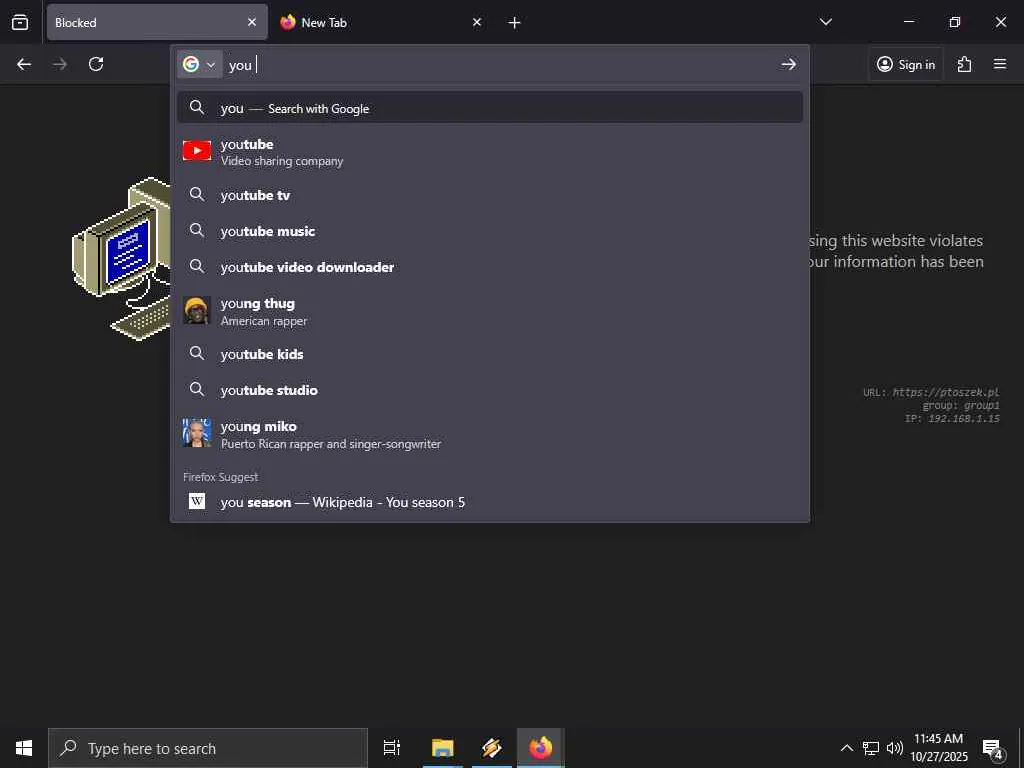Open a new tab with plus button

tap(515, 23)
